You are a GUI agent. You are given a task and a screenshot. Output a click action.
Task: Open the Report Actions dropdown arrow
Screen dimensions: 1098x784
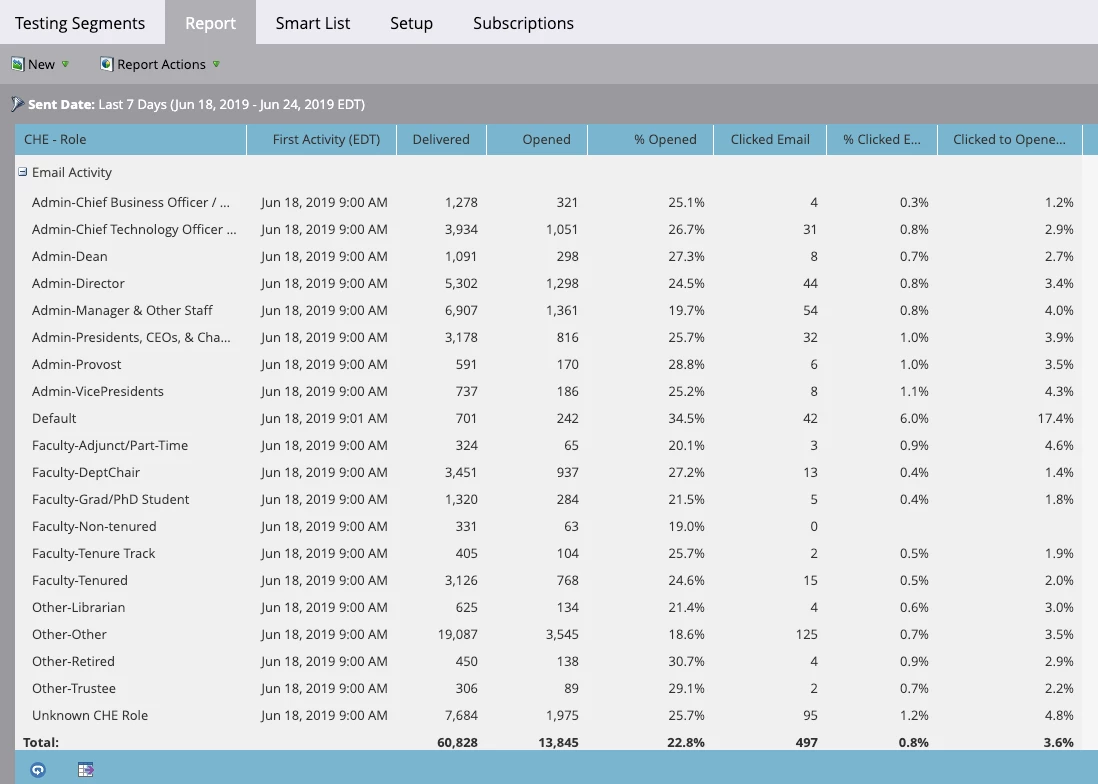[x=216, y=64]
